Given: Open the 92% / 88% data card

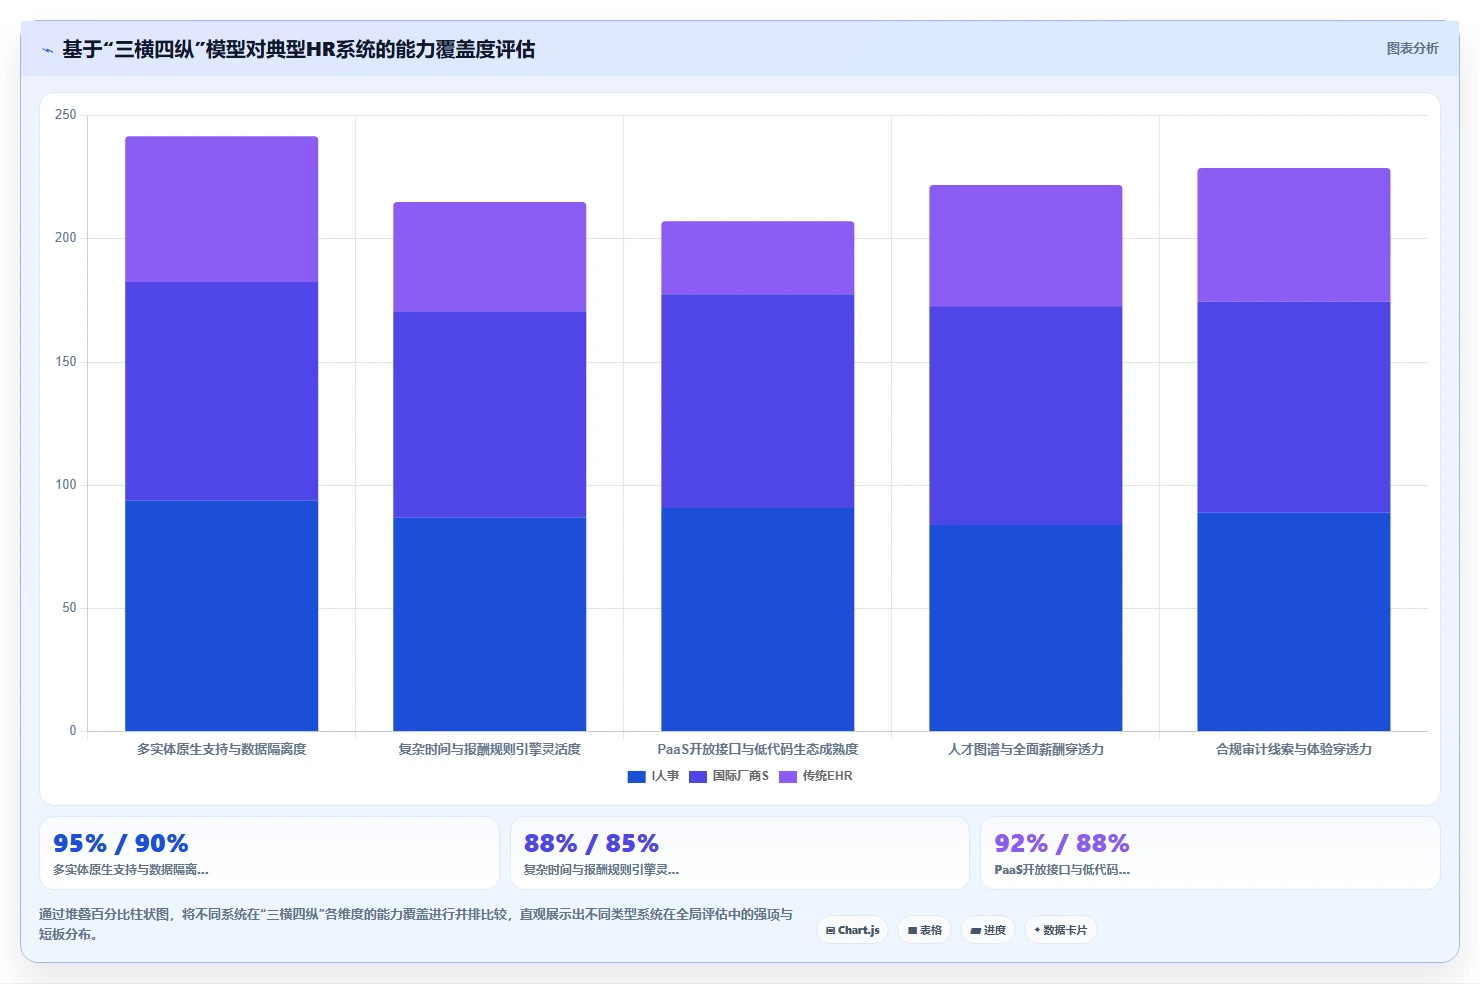Looking at the screenshot, I should pos(1210,853).
